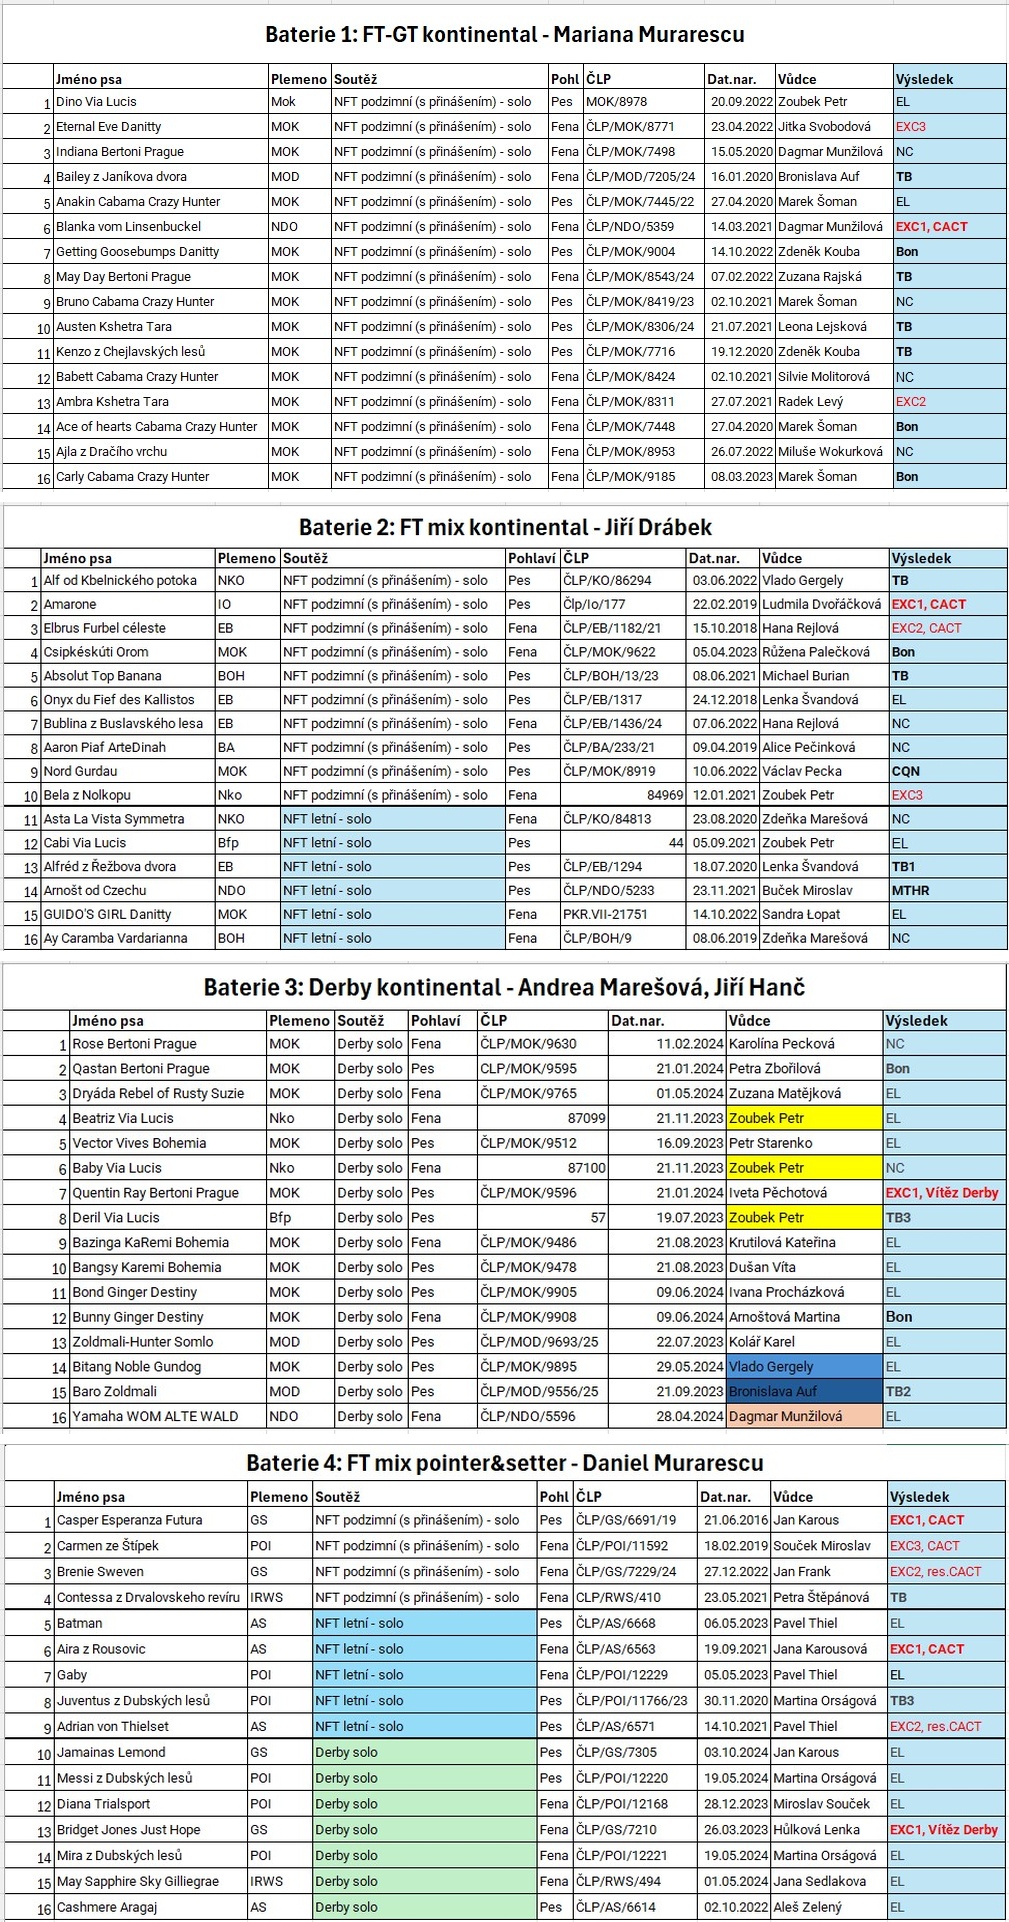Select the 'Zoldmali-Hunter Somlo' cell

click(x=167, y=1342)
